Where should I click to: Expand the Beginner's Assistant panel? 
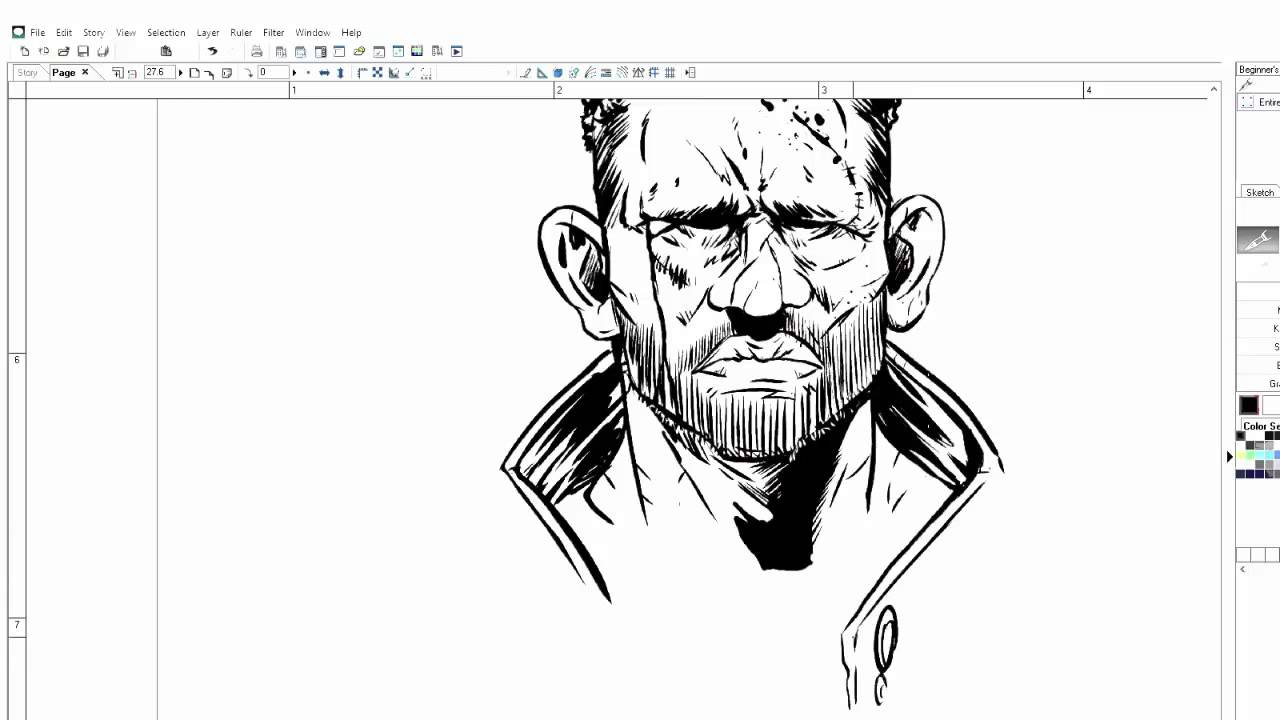tap(1258, 68)
